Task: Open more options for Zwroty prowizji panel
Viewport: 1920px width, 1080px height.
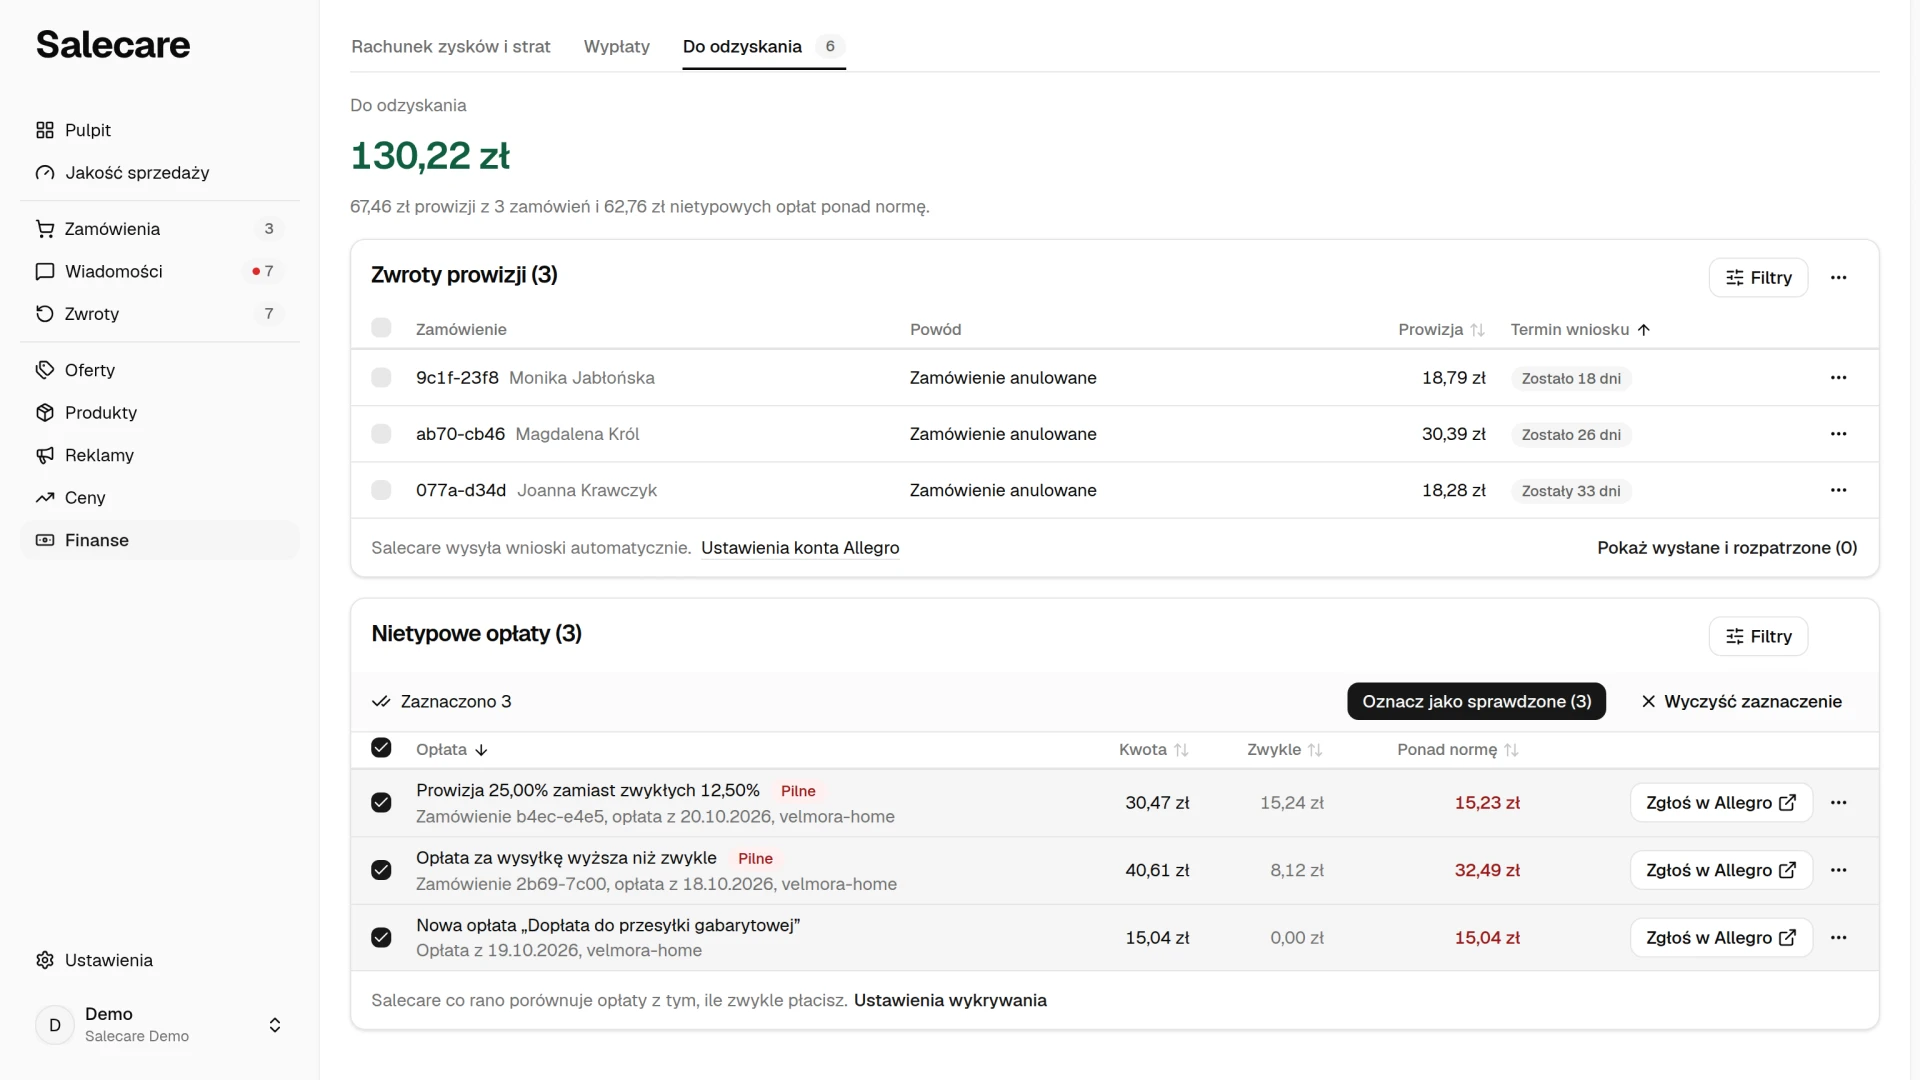Action: tap(1838, 278)
